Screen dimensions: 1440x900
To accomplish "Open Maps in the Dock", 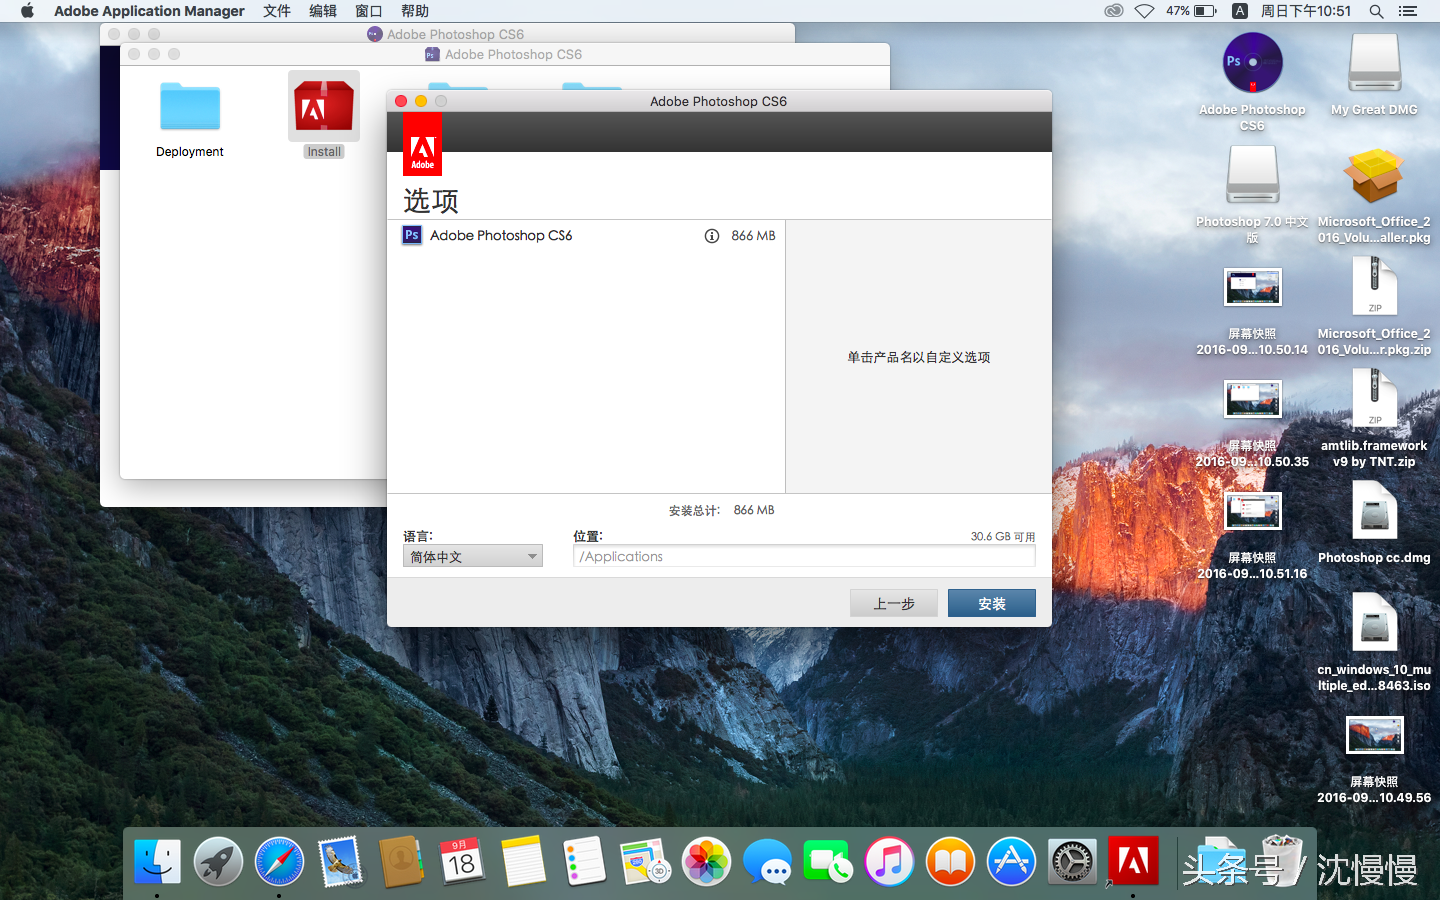I will point(645,861).
